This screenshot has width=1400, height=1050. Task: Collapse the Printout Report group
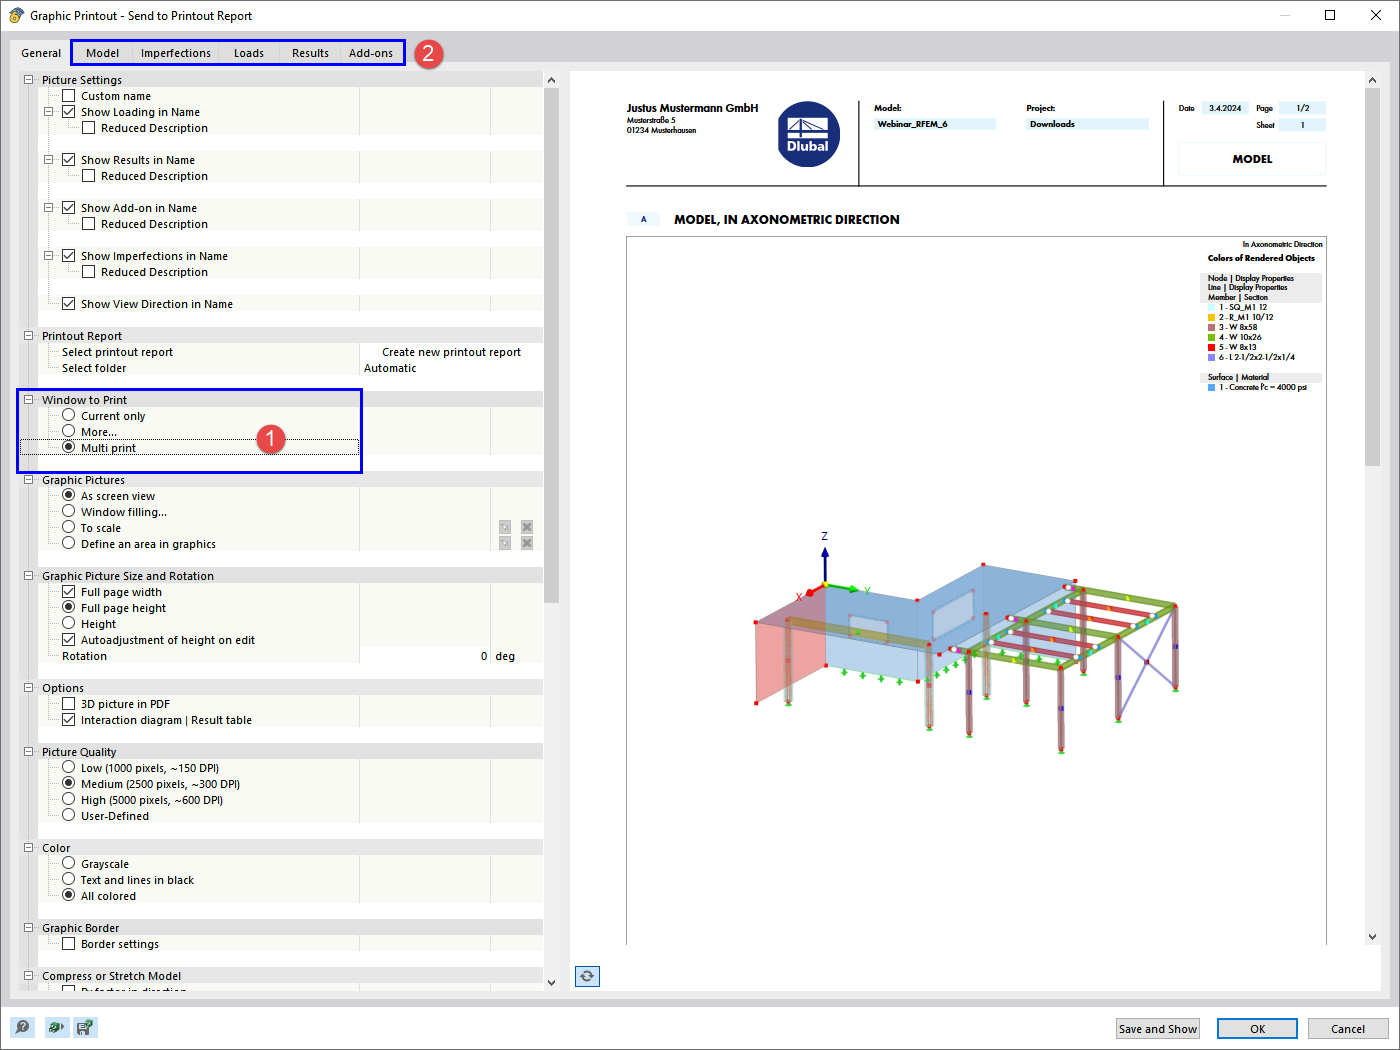(x=29, y=336)
